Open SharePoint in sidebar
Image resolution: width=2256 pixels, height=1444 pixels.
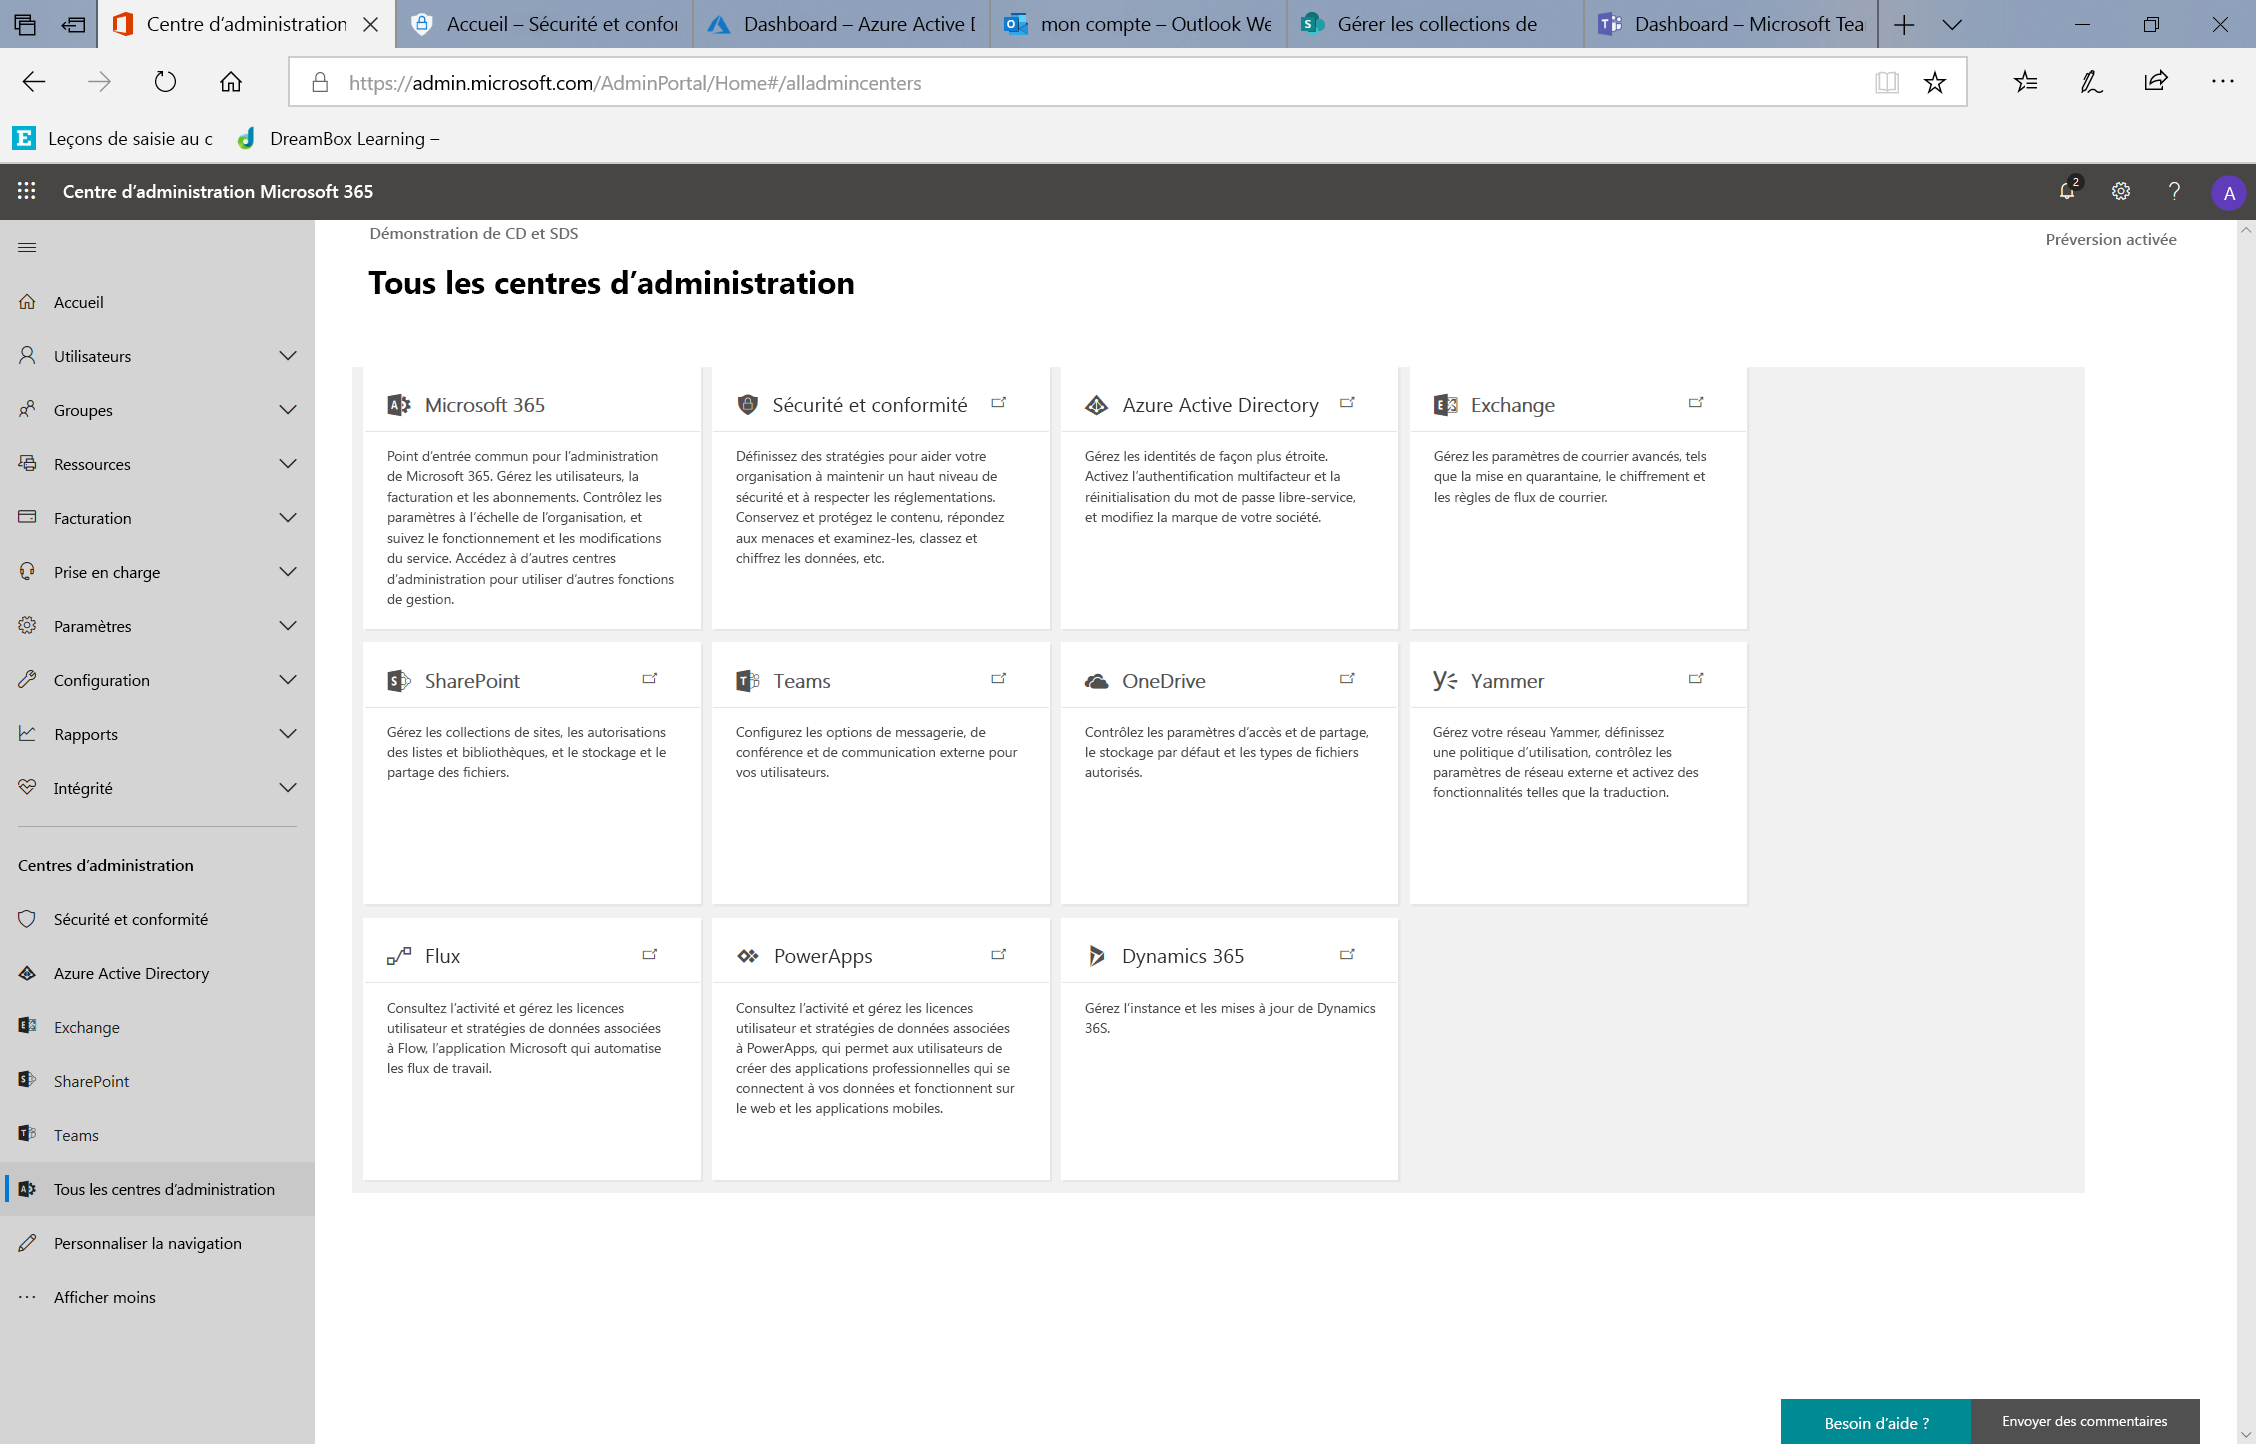pos(158,1081)
